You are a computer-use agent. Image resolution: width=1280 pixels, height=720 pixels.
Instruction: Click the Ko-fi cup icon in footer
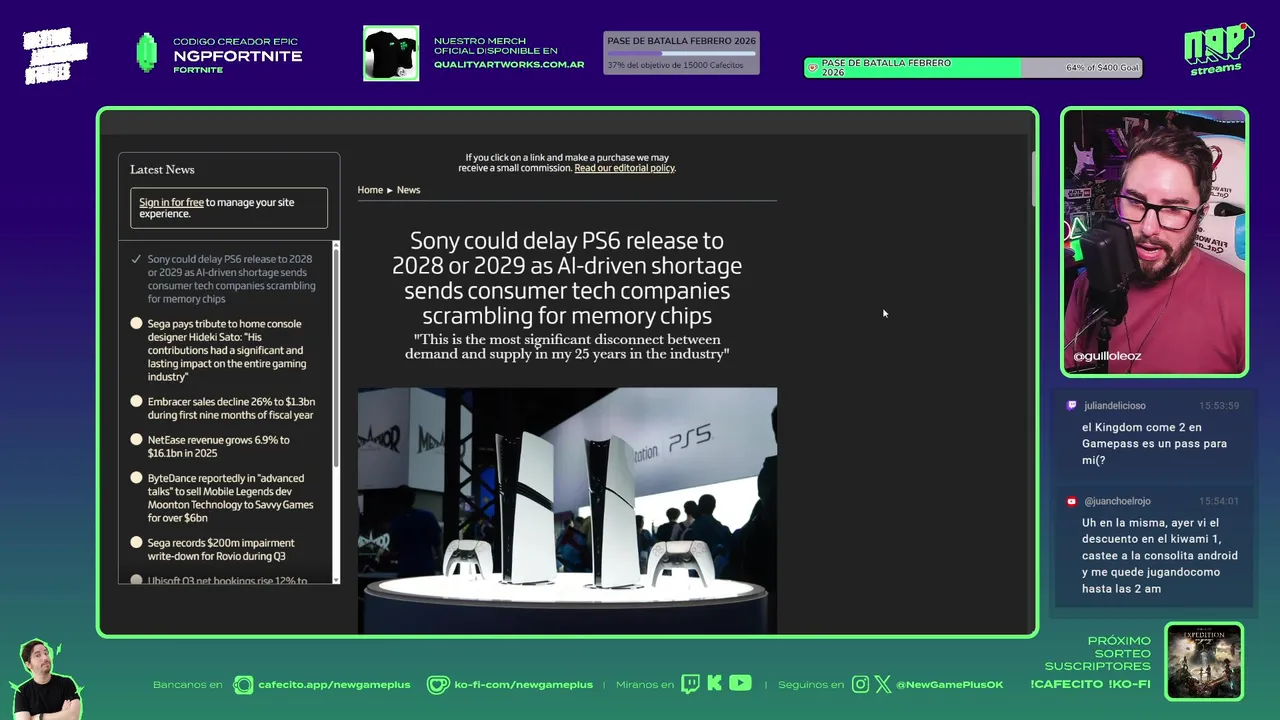coord(438,685)
